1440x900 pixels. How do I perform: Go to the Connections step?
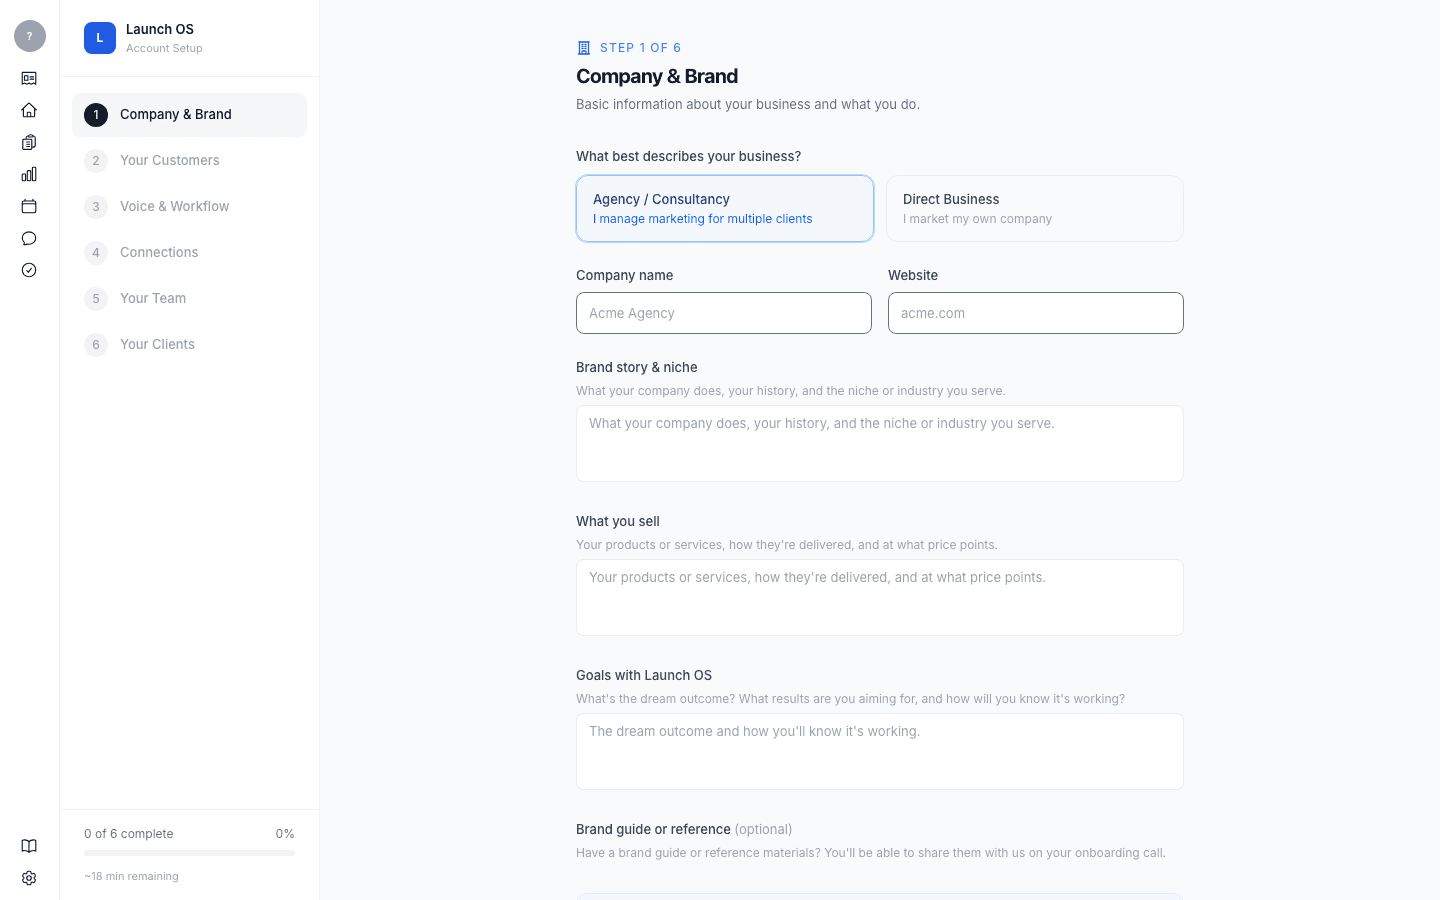tap(189, 253)
